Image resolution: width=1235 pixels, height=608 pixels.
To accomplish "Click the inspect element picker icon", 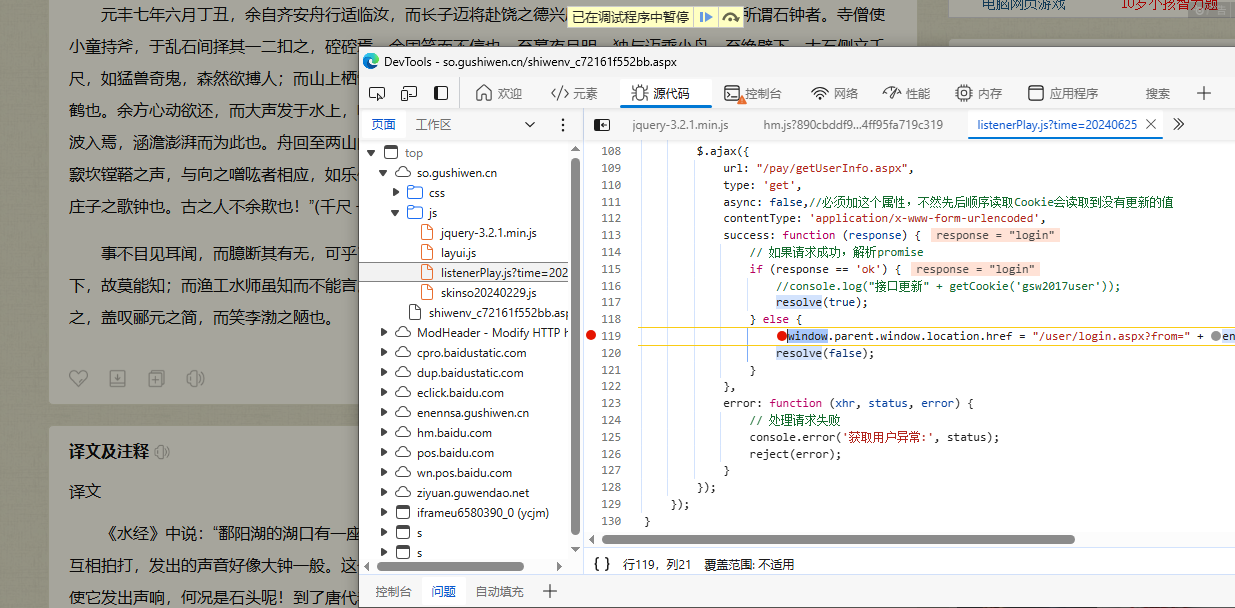I will pos(377,93).
